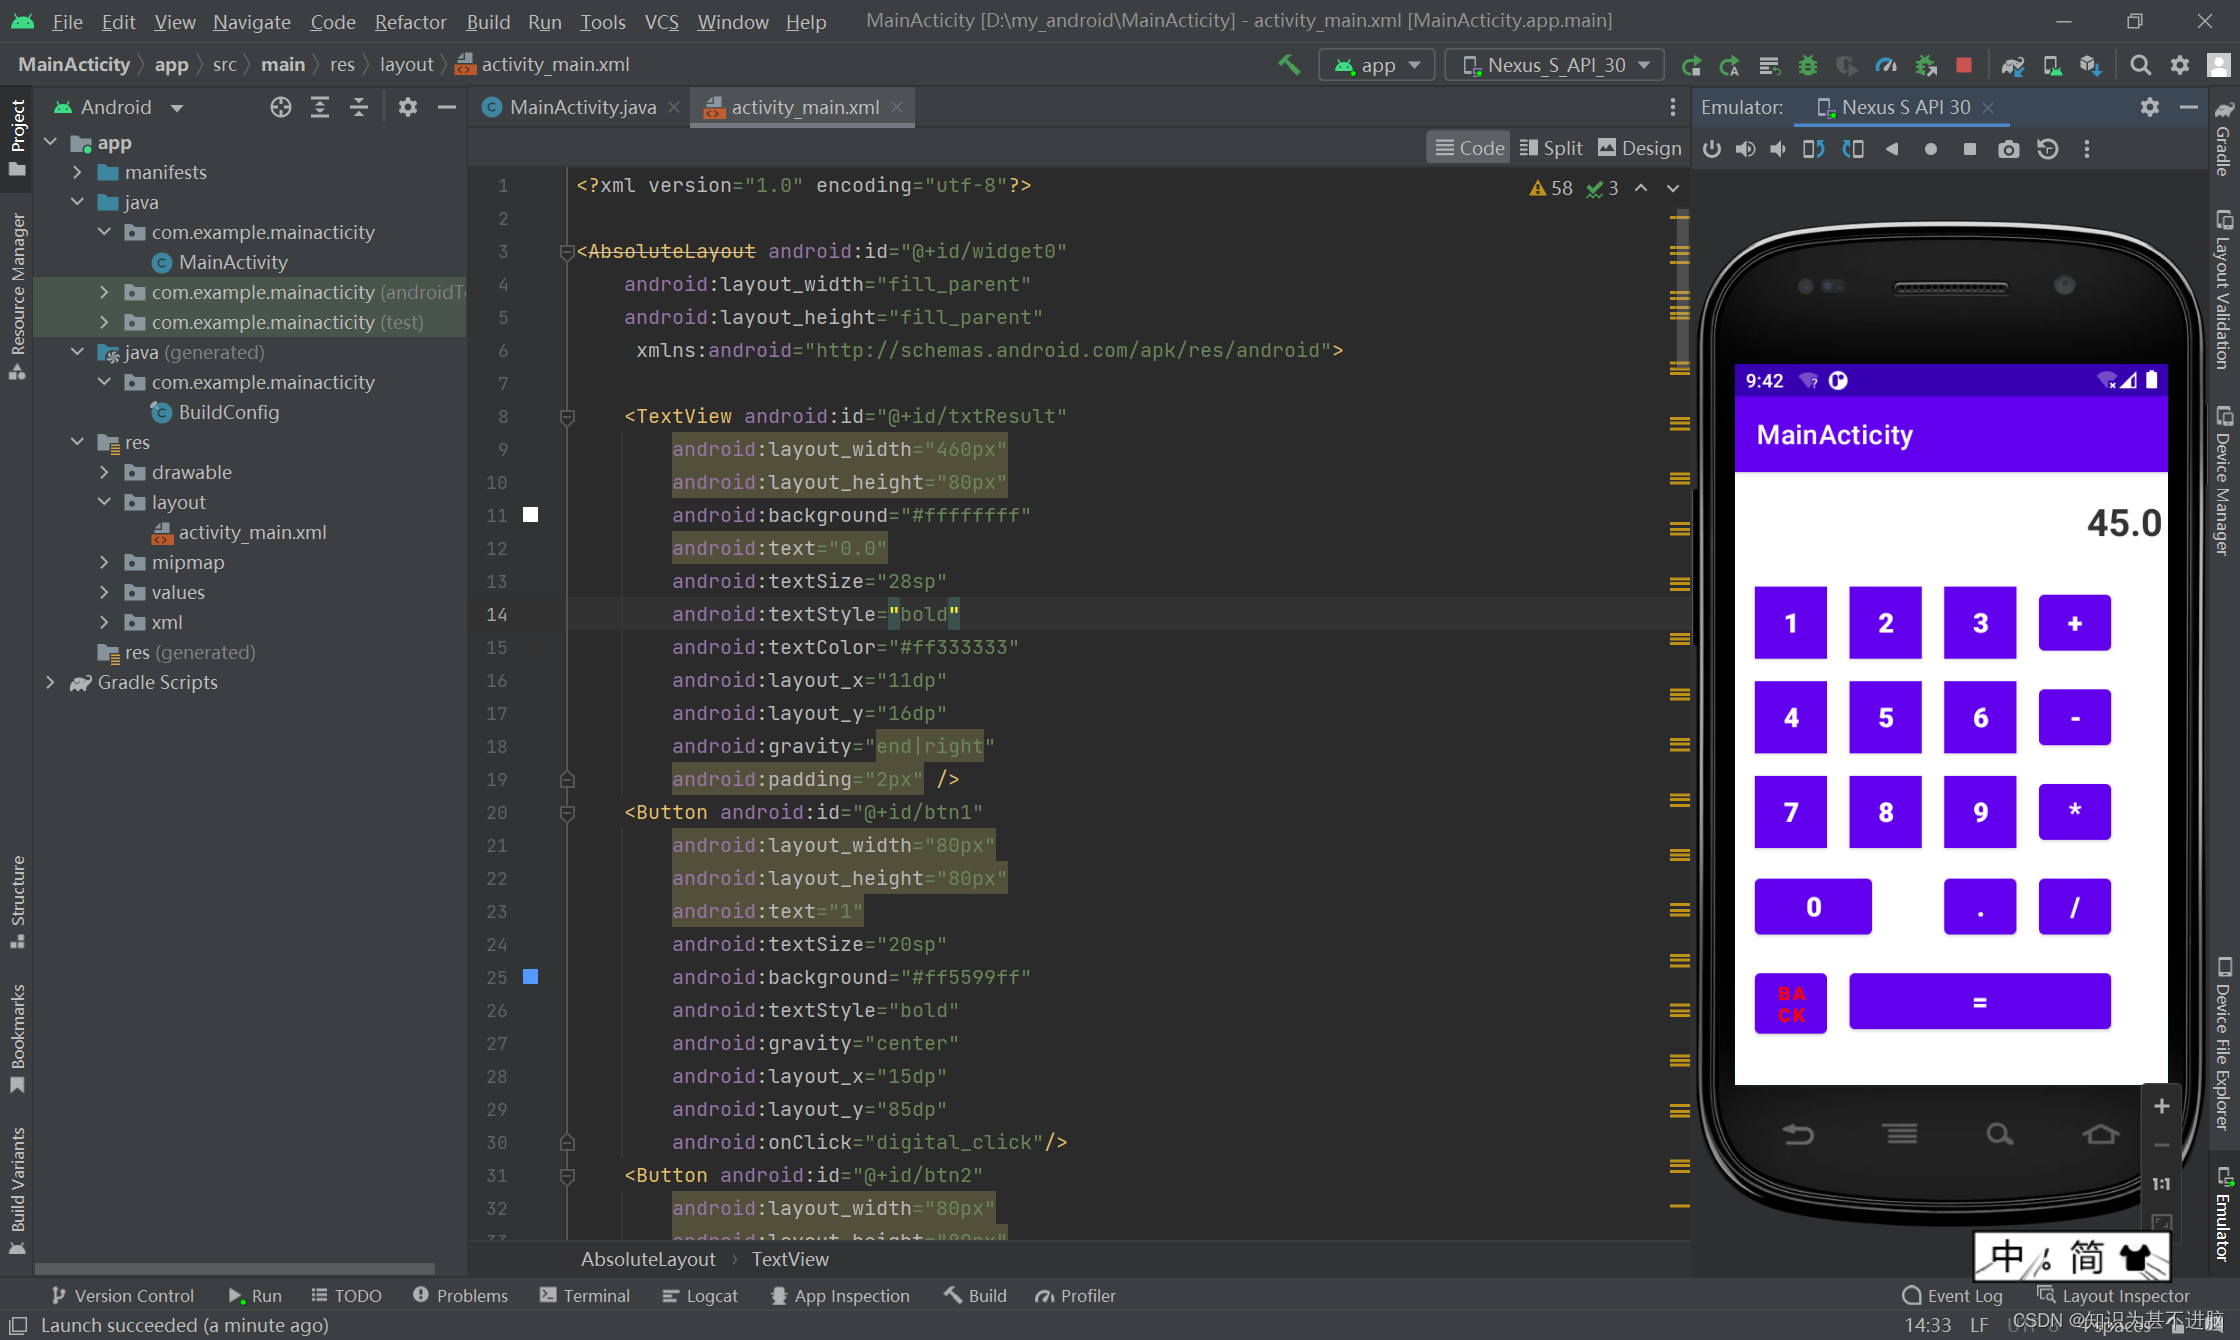Open emulator panel settings gear

pos(2150,107)
